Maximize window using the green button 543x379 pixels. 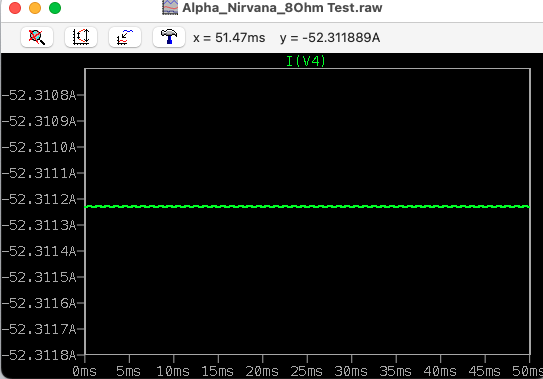point(55,8)
